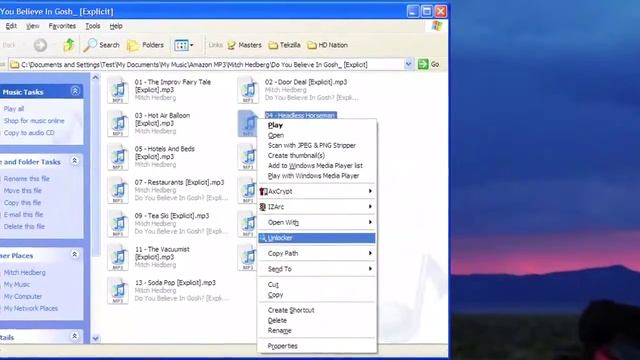Open the Masters link folder
This screenshot has height=360, width=640.
(244, 45)
